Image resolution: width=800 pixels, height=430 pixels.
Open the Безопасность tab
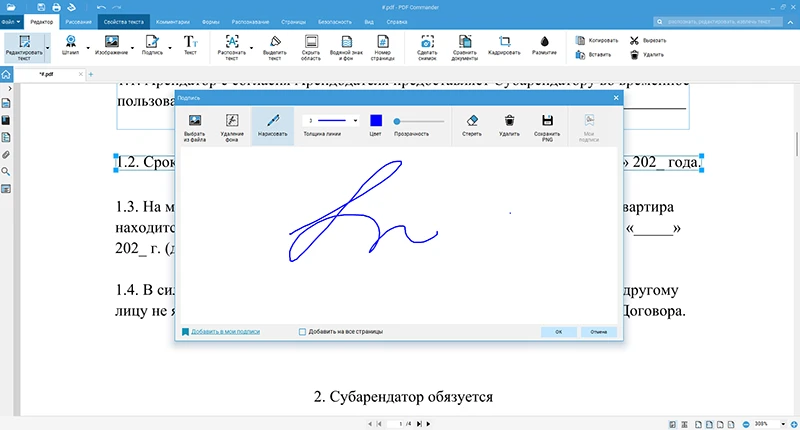tap(335, 22)
